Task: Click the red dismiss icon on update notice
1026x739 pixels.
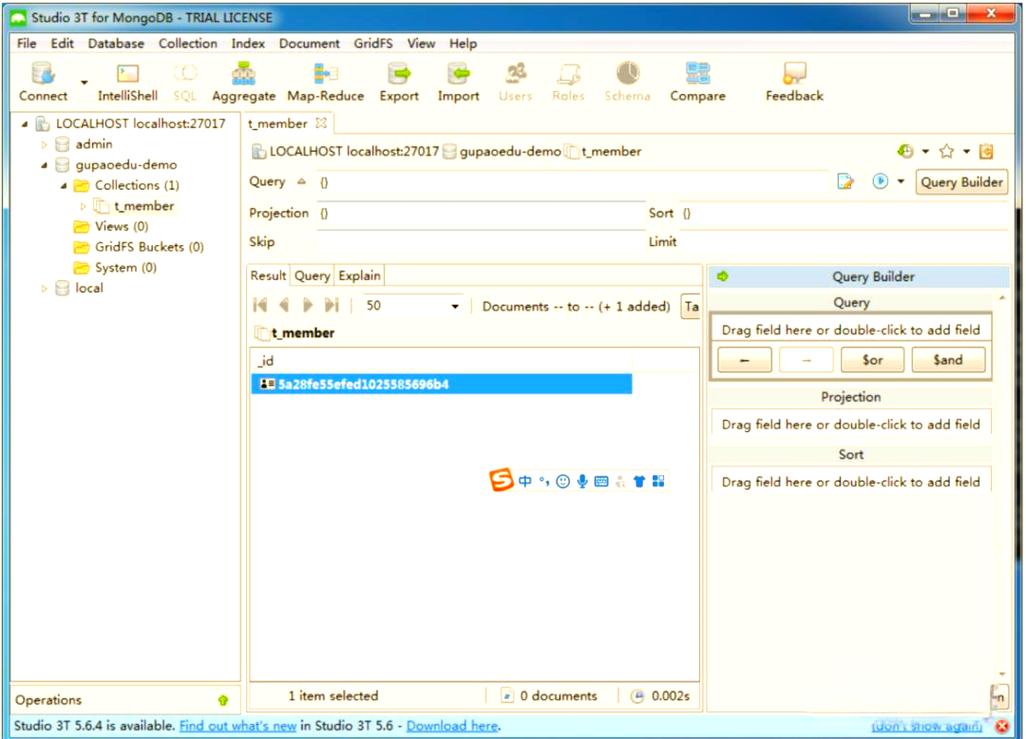Action: click(x=1002, y=726)
